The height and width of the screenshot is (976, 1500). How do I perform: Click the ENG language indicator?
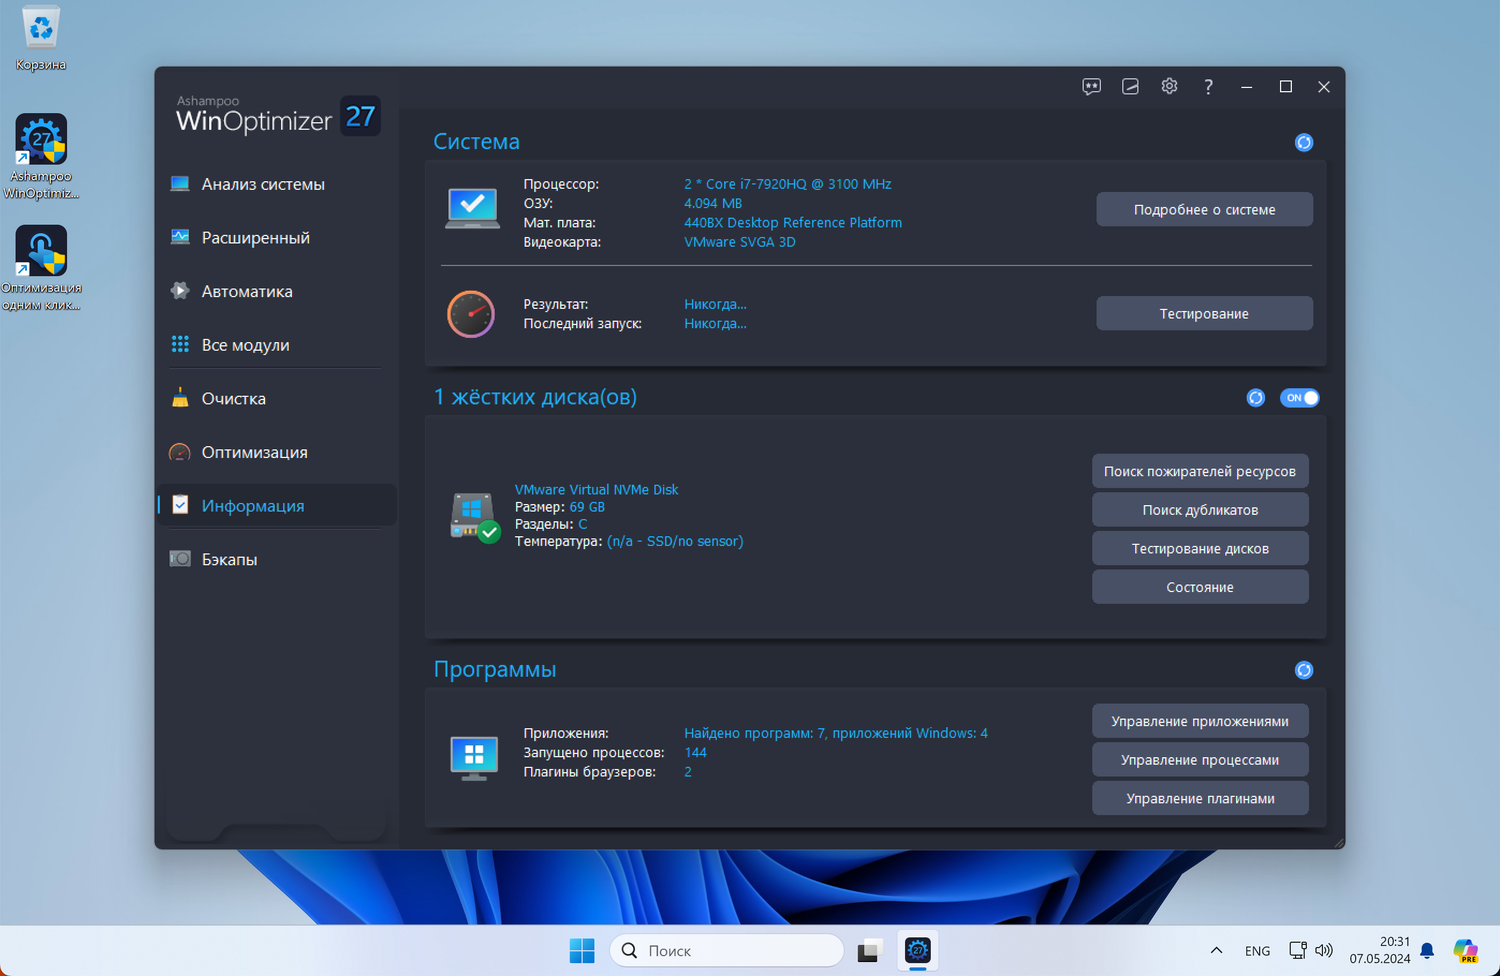point(1257,951)
